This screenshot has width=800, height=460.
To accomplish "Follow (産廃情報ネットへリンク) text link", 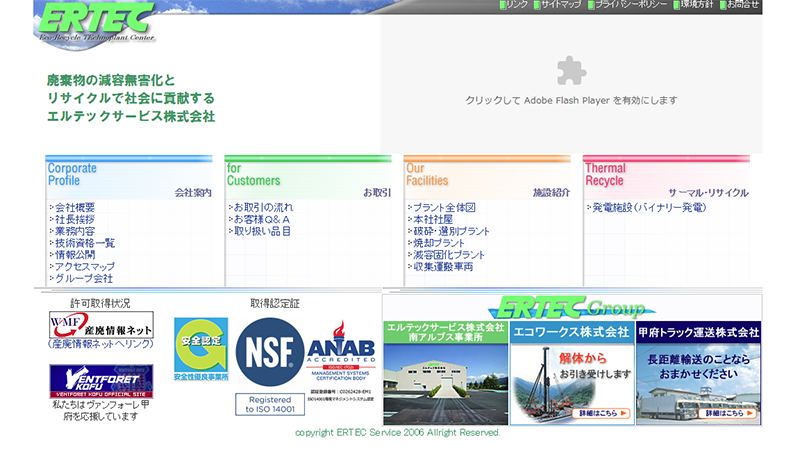I will pos(101,344).
